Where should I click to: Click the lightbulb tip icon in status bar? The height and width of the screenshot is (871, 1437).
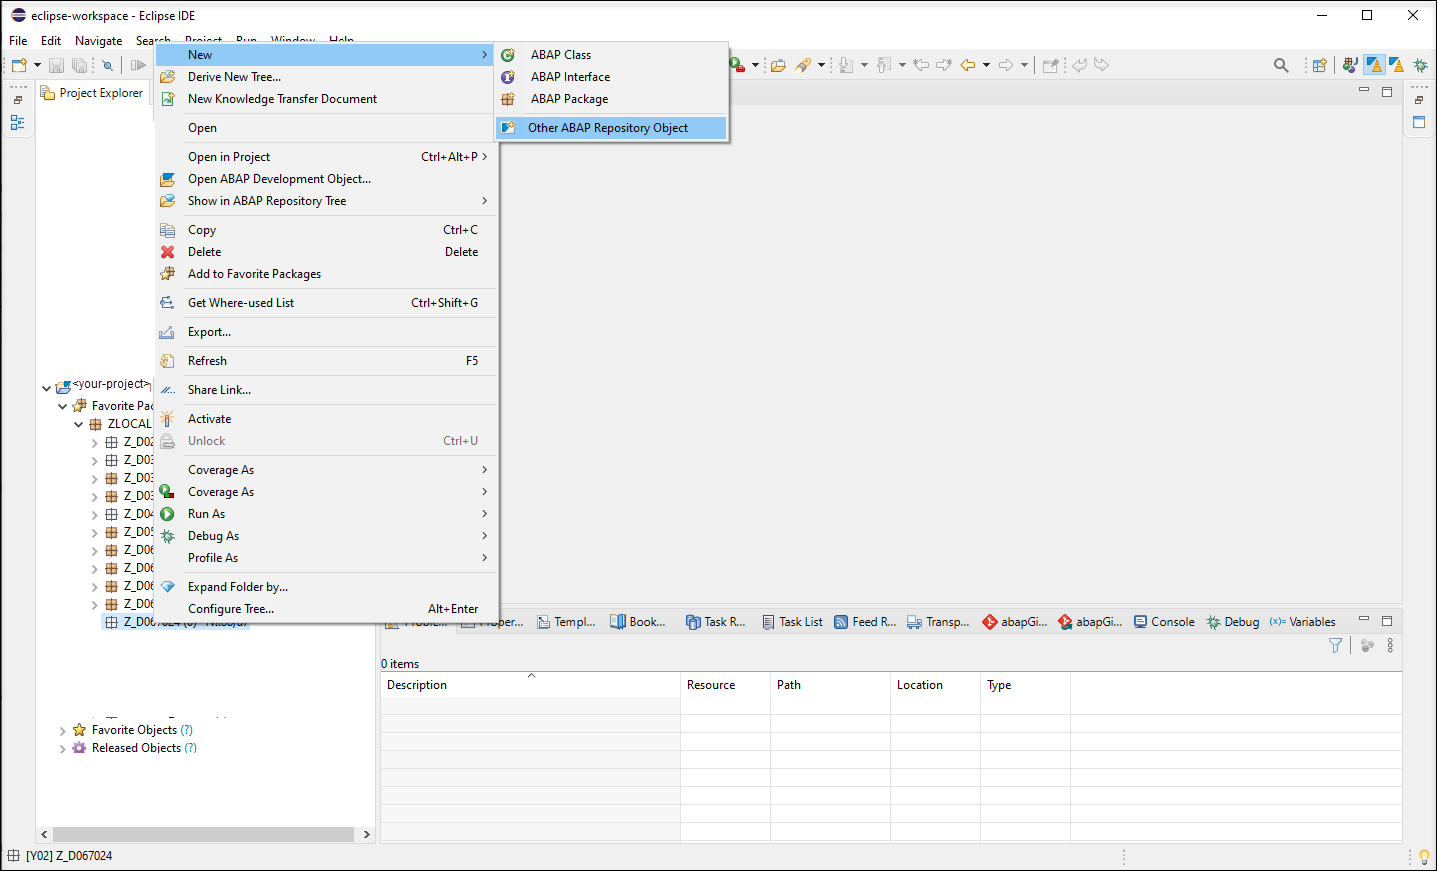[x=1424, y=857]
